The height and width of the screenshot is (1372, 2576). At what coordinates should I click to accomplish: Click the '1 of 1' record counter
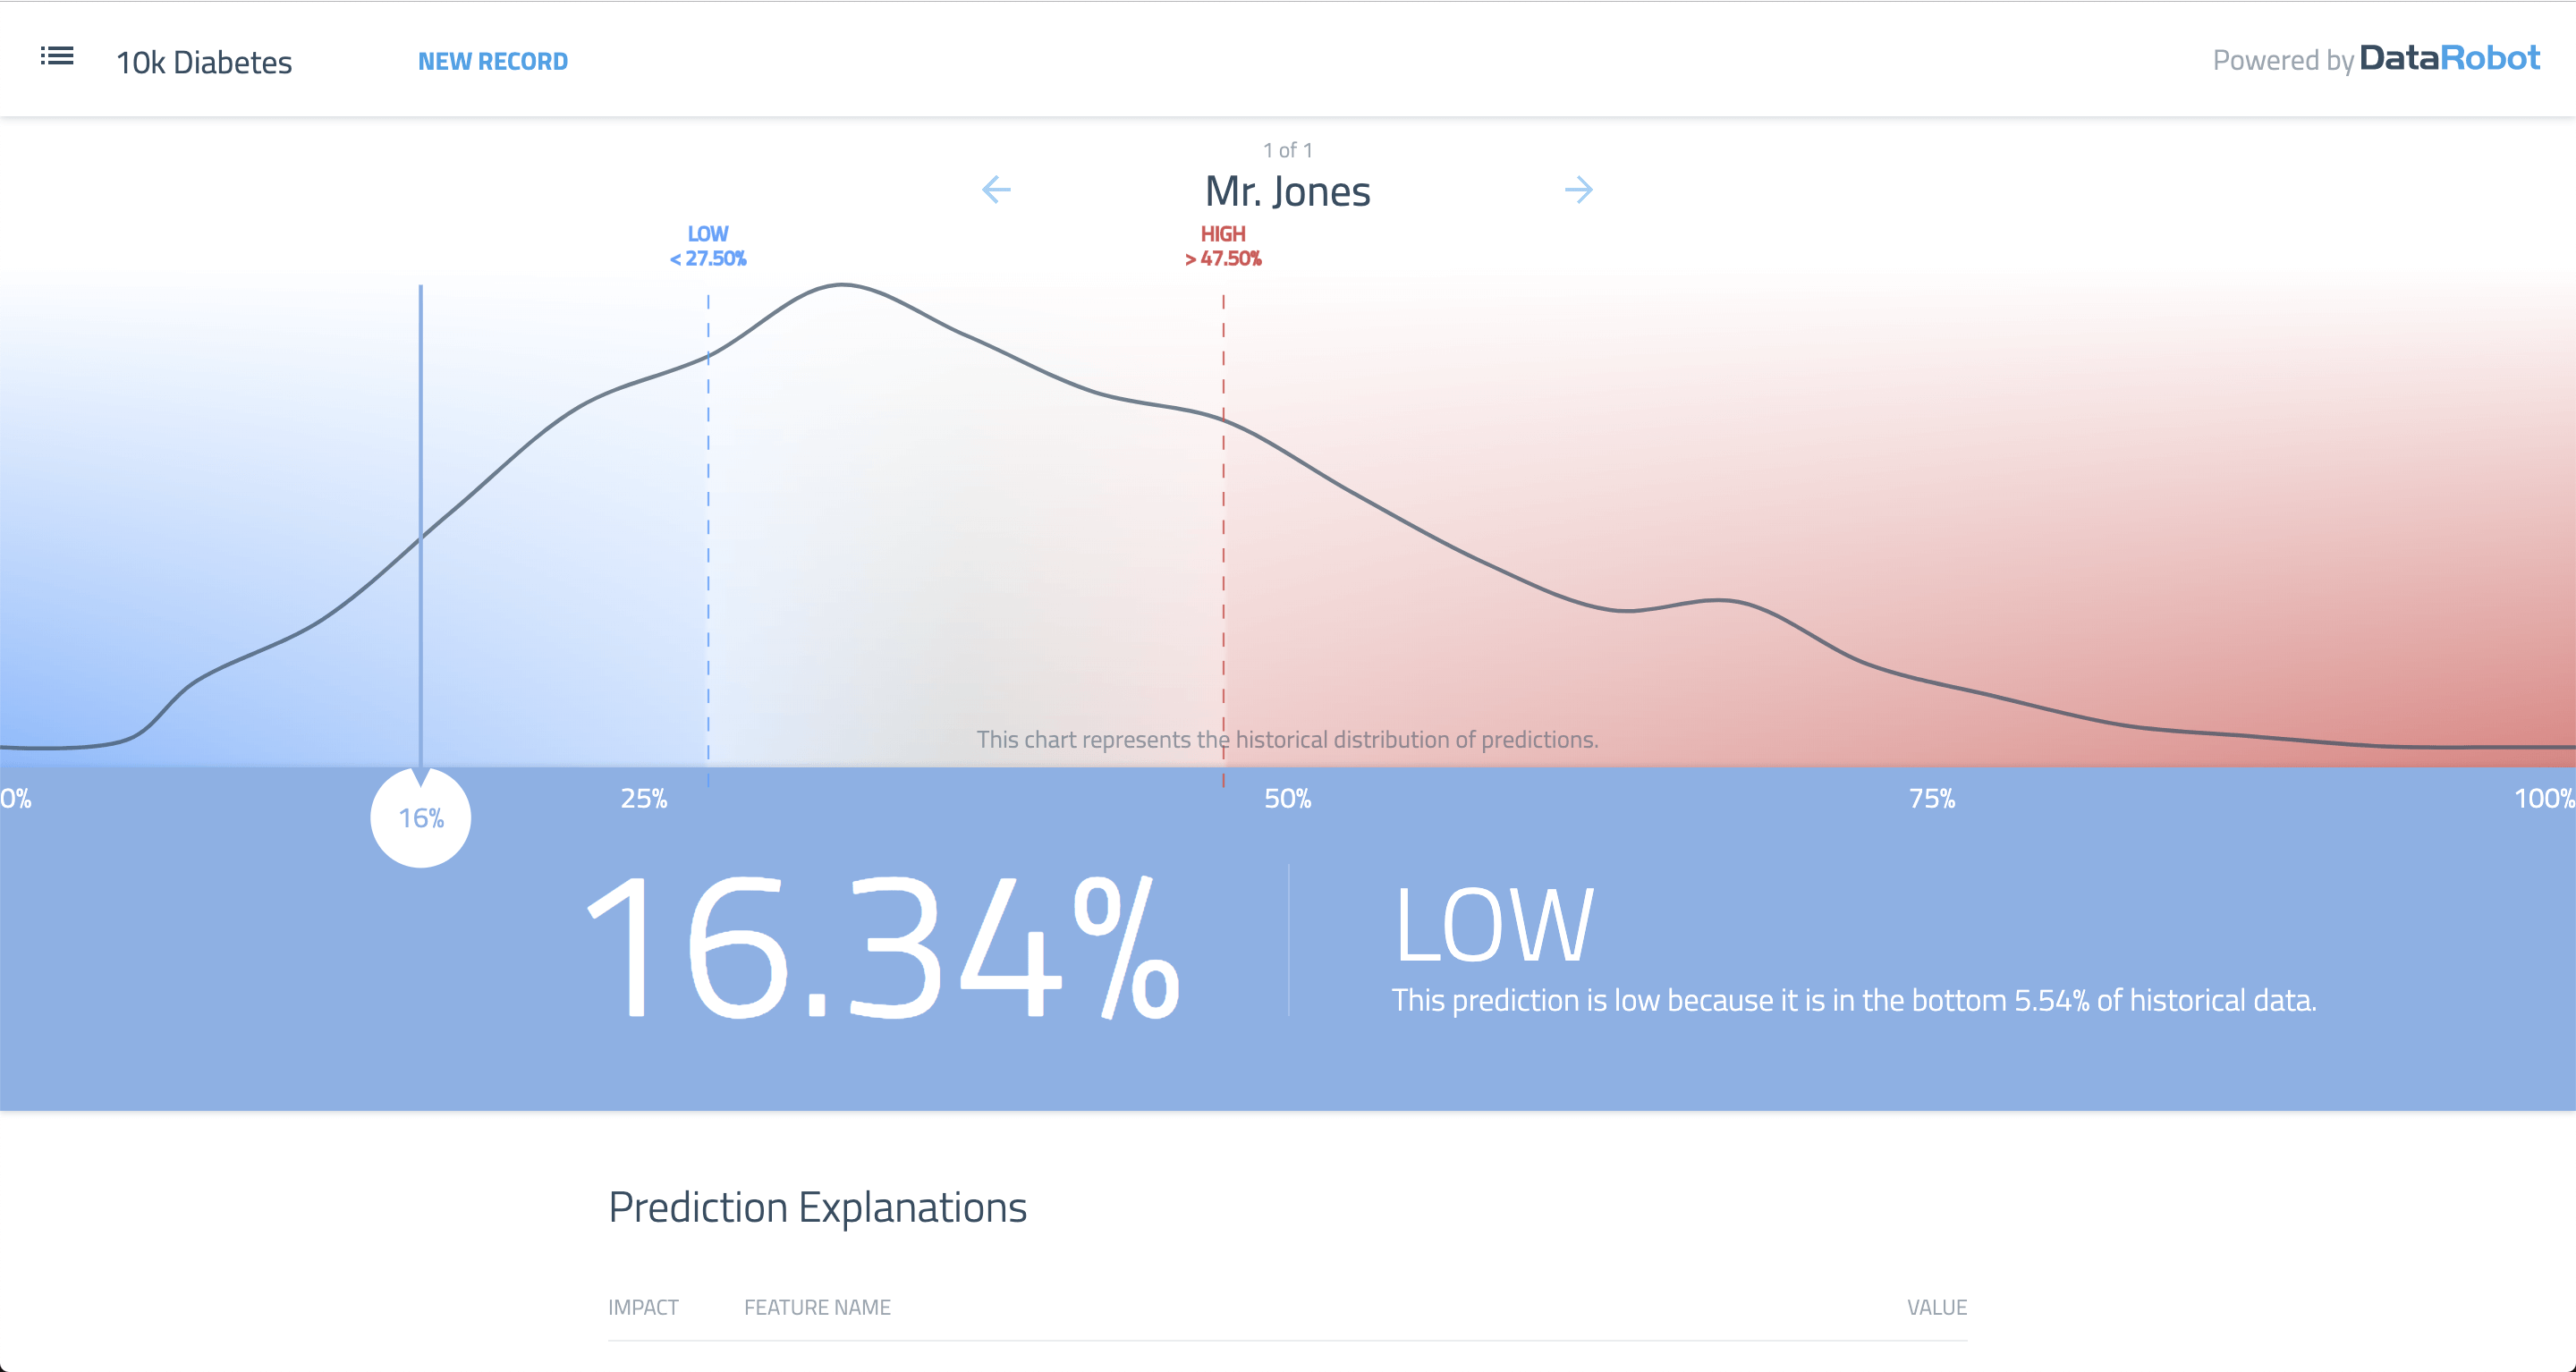point(1287,150)
